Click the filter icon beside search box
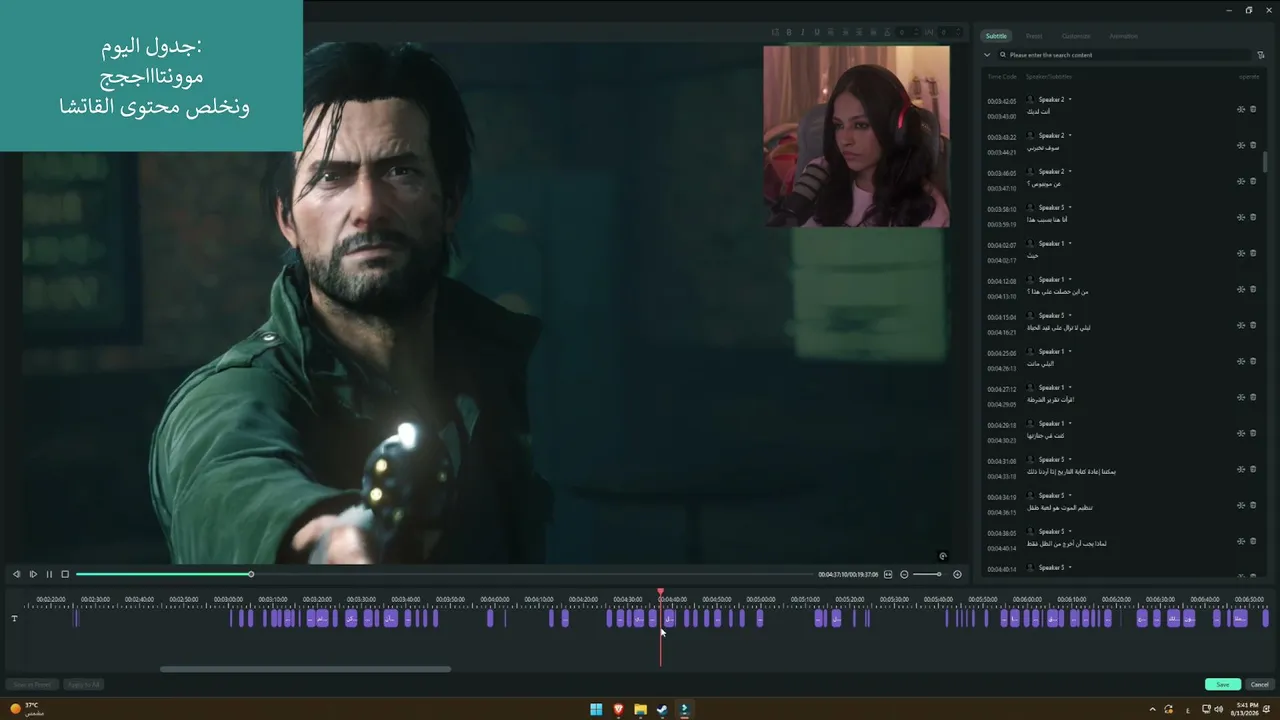The width and height of the screenshot is (1280, 720). point(1261,55)
